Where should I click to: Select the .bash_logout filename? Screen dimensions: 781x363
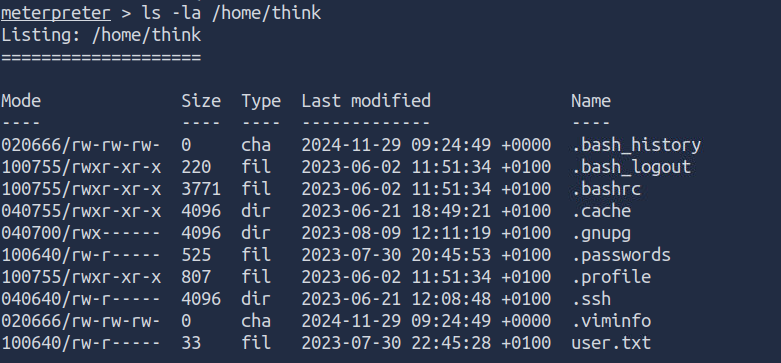pyautogui.click(x=631, y=167)
